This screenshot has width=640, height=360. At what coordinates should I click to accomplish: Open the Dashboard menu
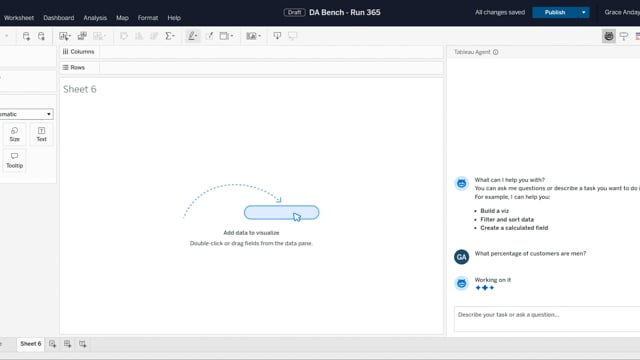click(x=59, y=18)
